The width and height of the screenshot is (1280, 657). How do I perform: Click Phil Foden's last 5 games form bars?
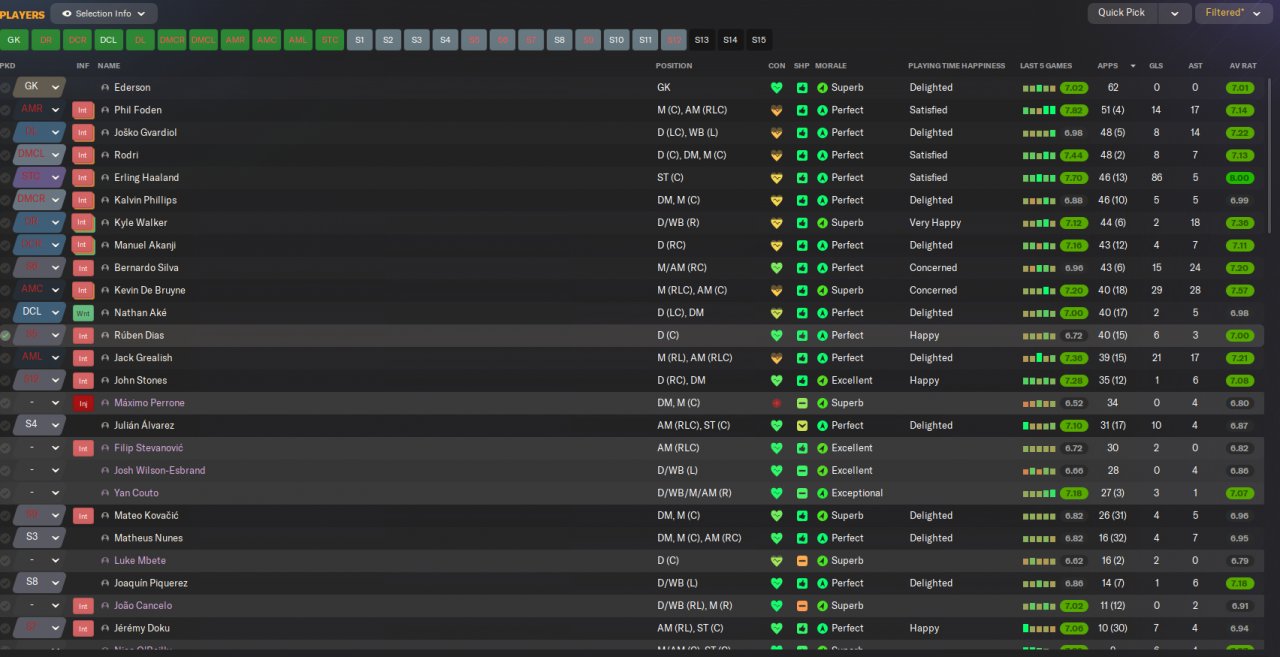[1038, 110]
